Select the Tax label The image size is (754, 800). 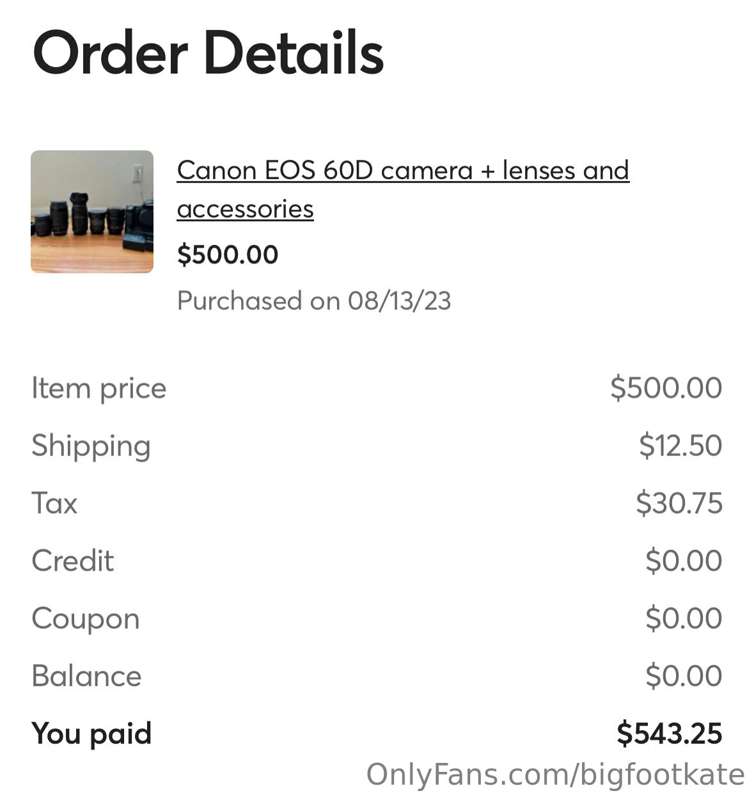(55, 503)
